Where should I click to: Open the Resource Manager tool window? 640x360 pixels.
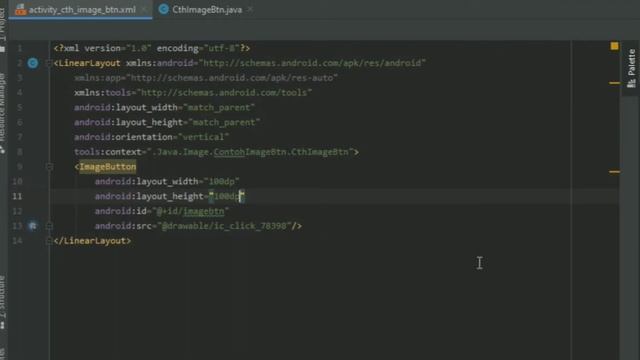2,112
